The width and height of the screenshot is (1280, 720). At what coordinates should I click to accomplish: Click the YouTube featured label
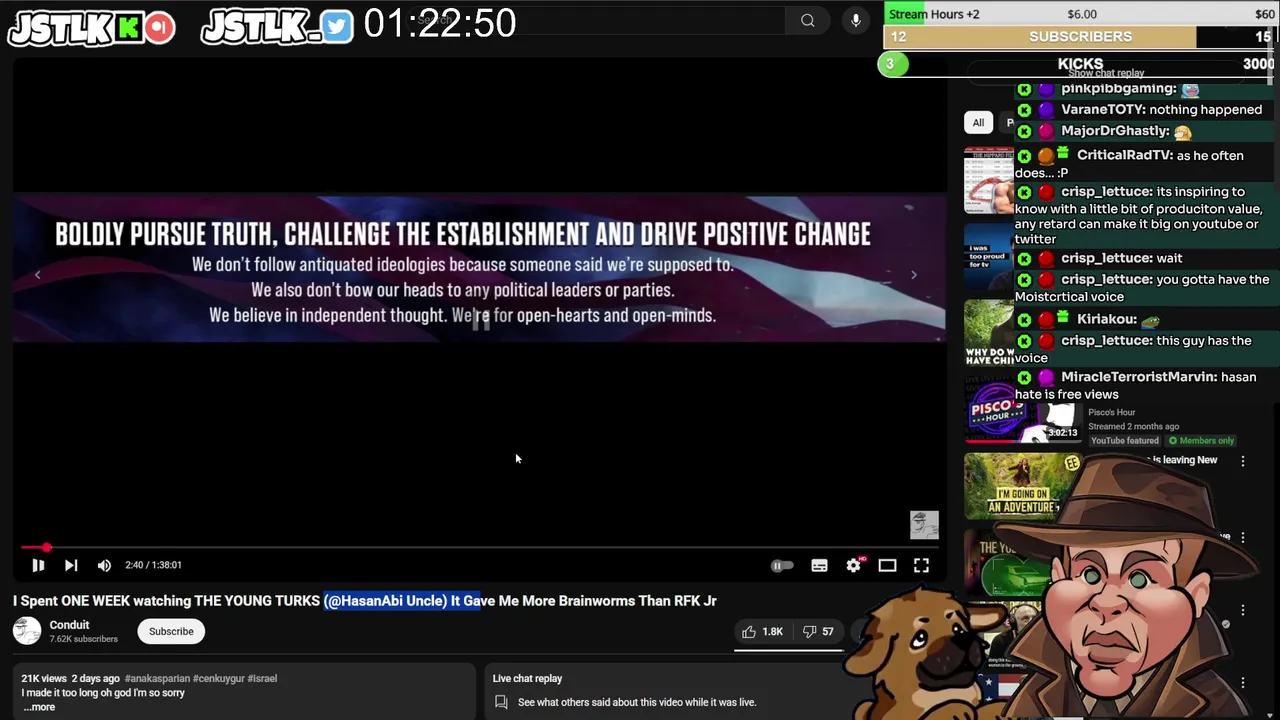[x=1124, y=441]
